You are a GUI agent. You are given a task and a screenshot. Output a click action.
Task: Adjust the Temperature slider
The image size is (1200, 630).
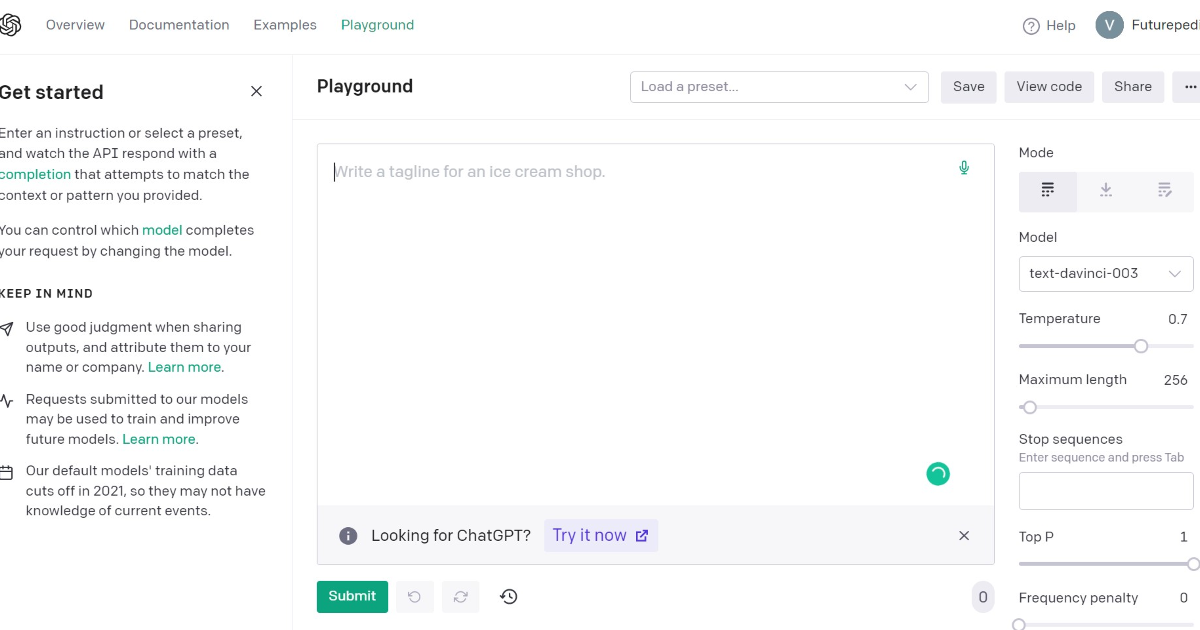1141,345
